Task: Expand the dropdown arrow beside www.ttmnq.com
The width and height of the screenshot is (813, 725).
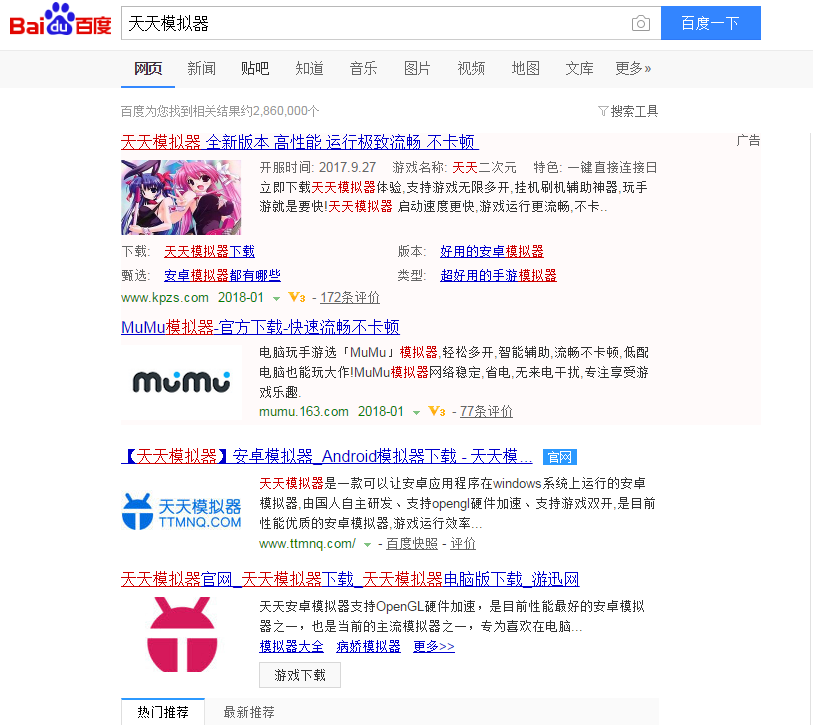Action: [368, 545]
